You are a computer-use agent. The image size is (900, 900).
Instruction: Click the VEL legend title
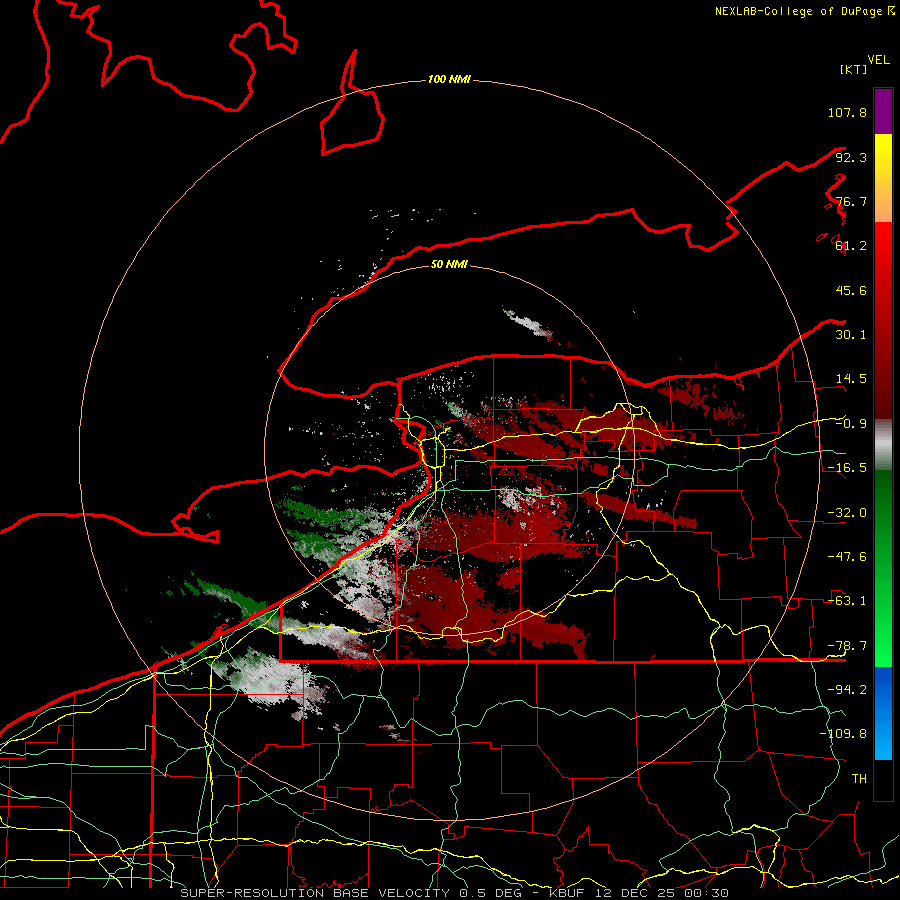click(x=878, y=60)
